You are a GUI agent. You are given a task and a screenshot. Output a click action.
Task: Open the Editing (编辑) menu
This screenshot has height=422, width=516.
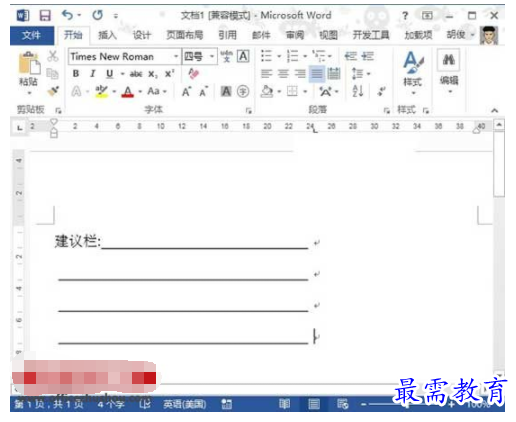click(449, 71)
